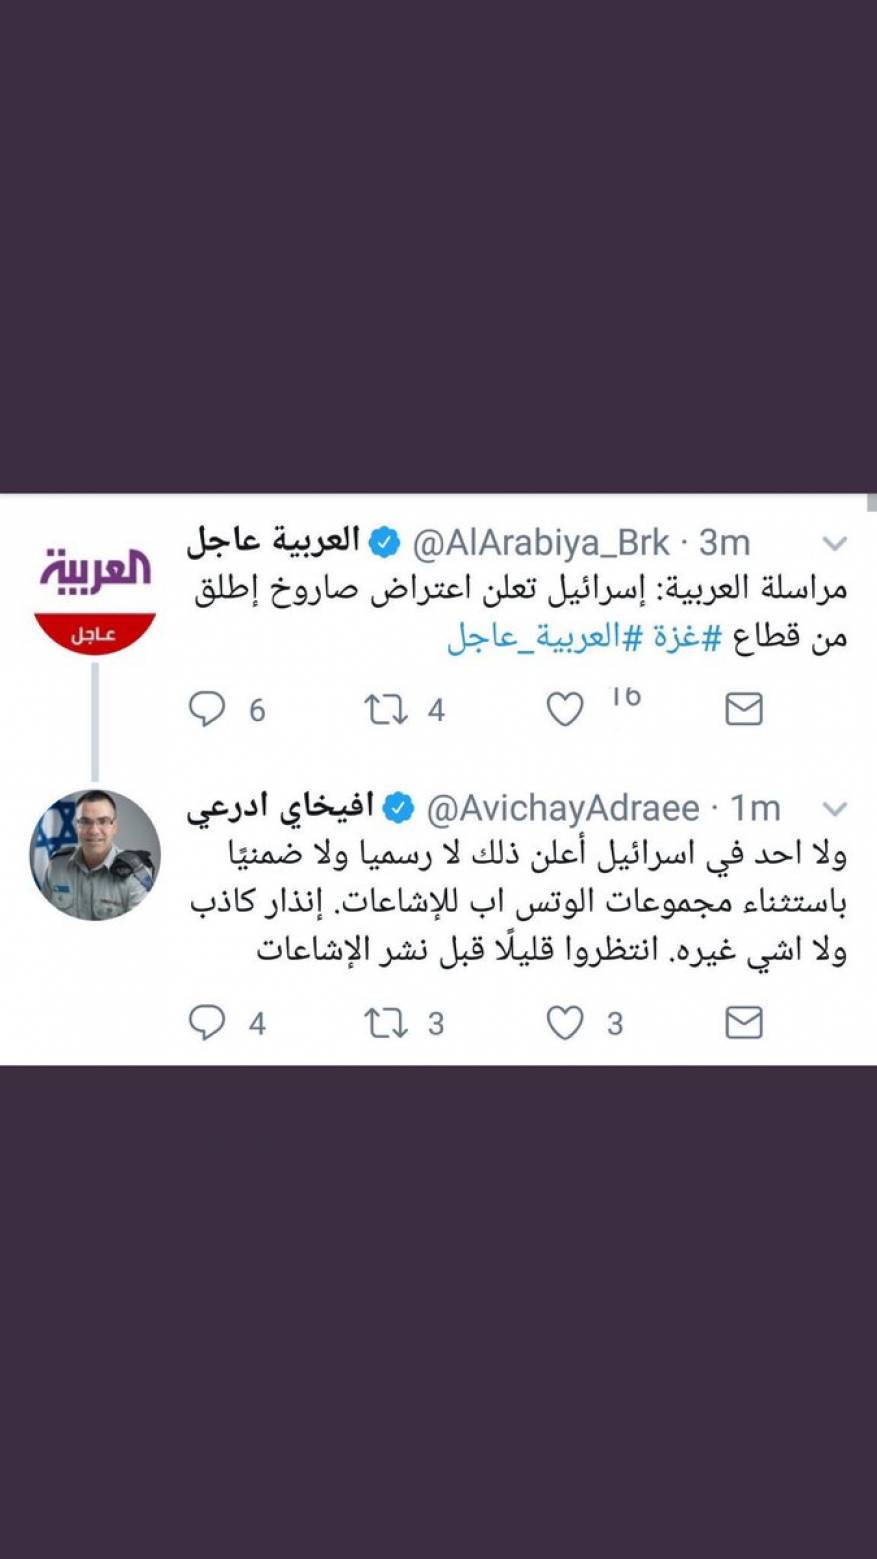View Avichay Adraee profile photo
Image resolution: width=877 pixels, height=1559 pixels.
pos(95,855)
